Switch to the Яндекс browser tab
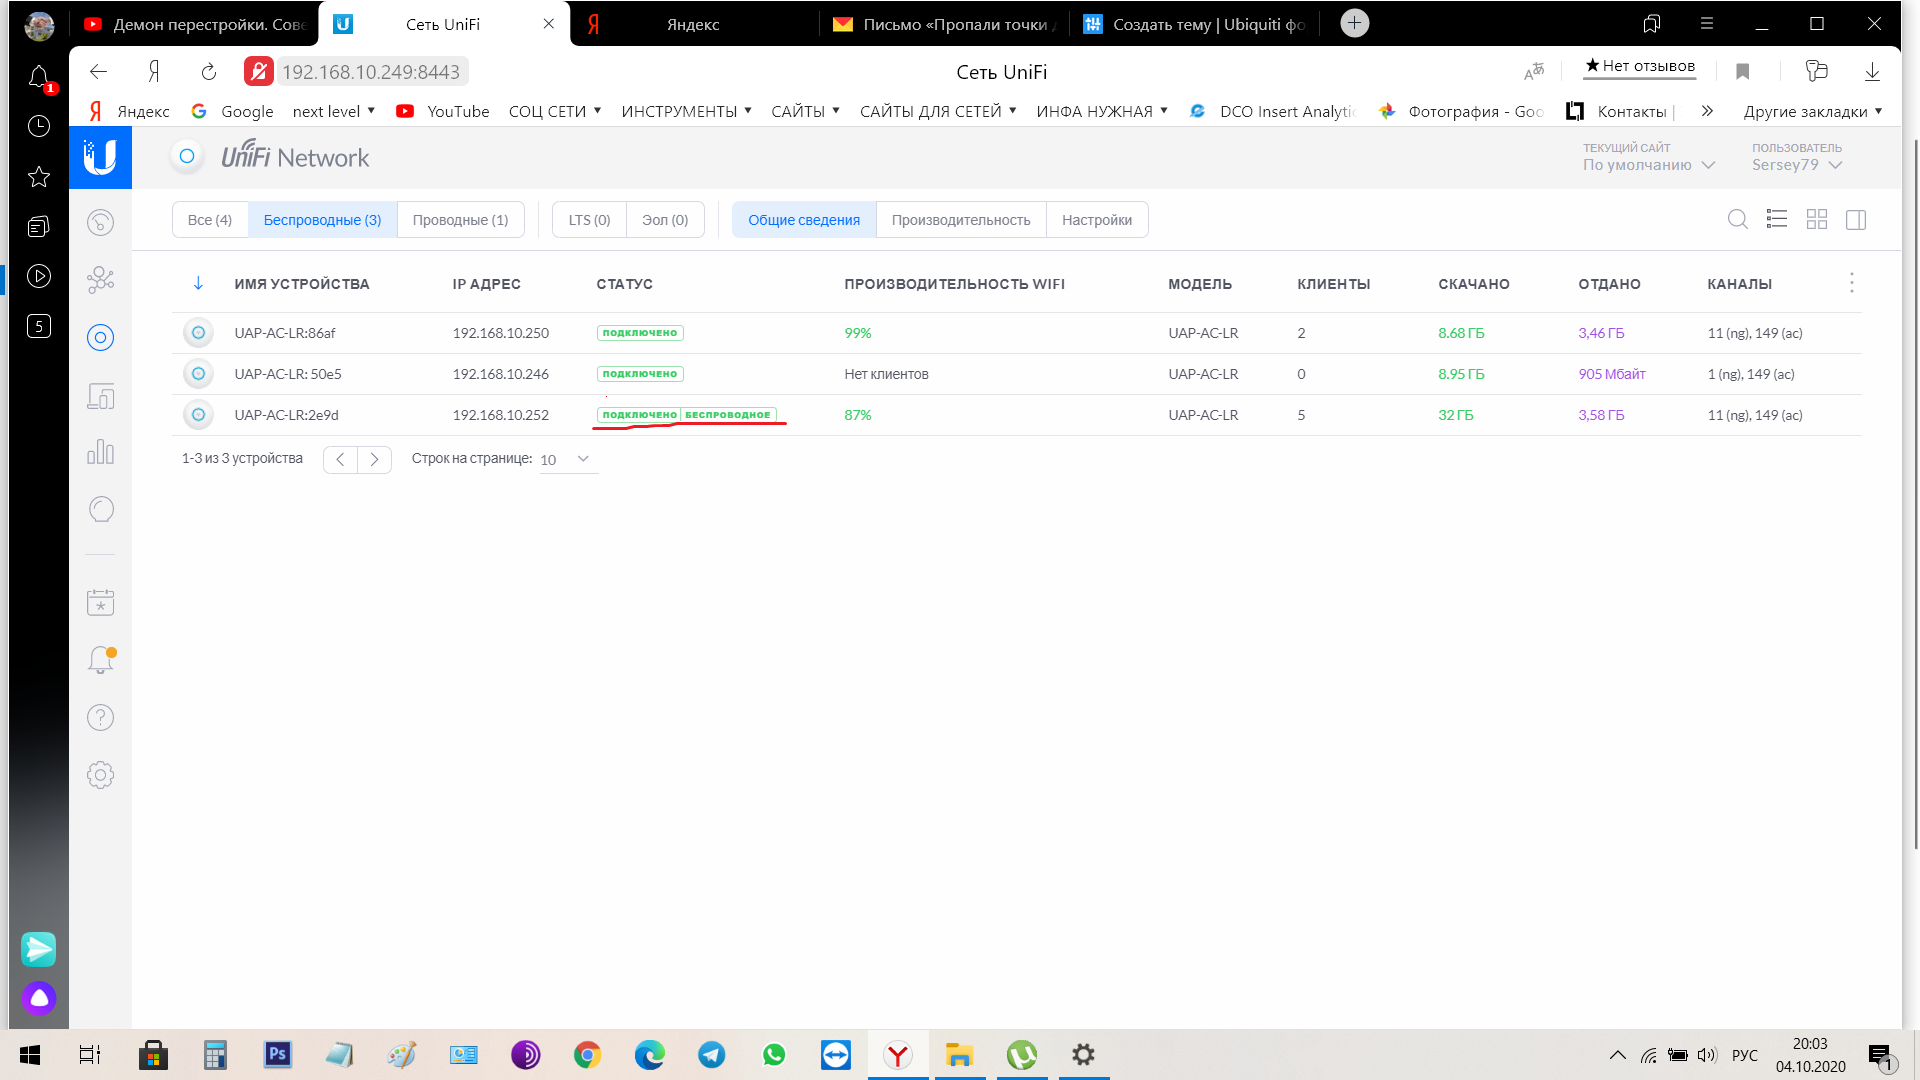The image size is (1920, 1080). tap(694, 24)
